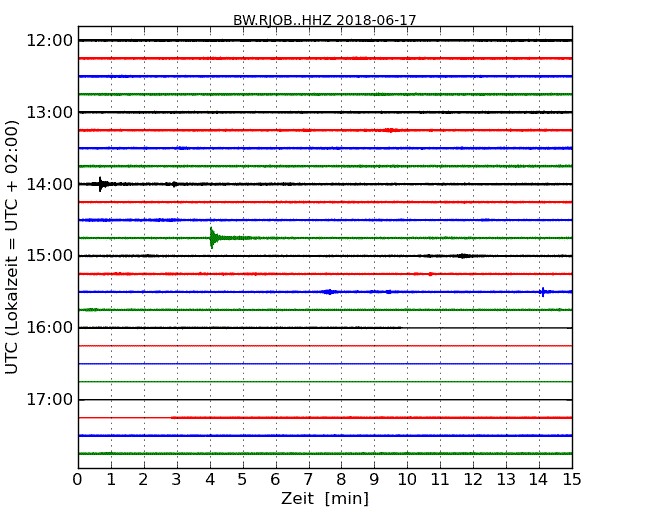Click x-axis tick label 2
The image size is (650, 520).
[x=143, y=480]
